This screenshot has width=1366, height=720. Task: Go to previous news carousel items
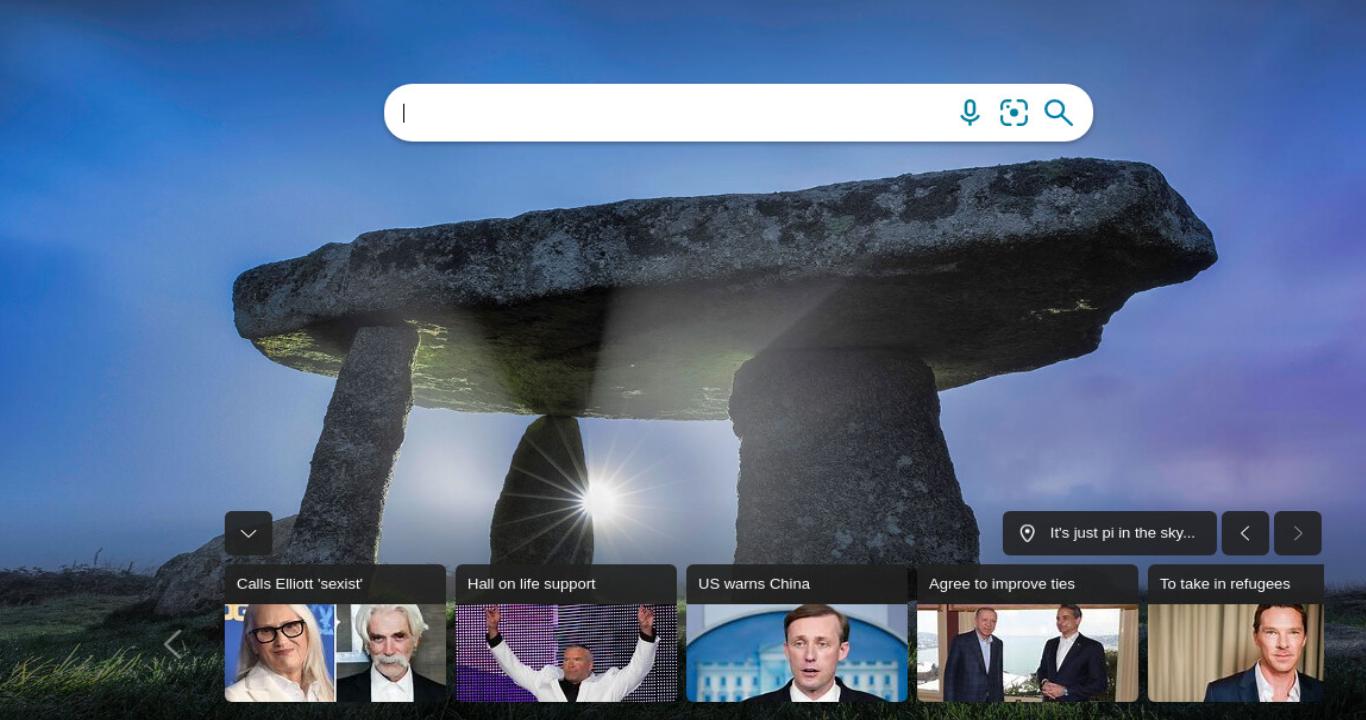173,644
